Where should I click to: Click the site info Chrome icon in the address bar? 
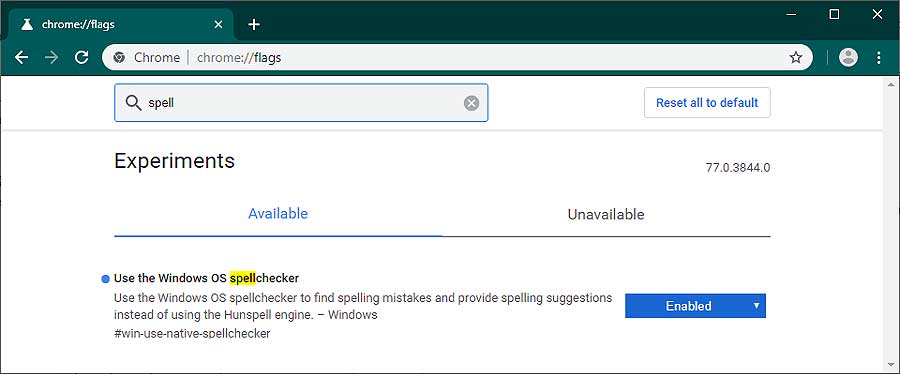[119, 57]
